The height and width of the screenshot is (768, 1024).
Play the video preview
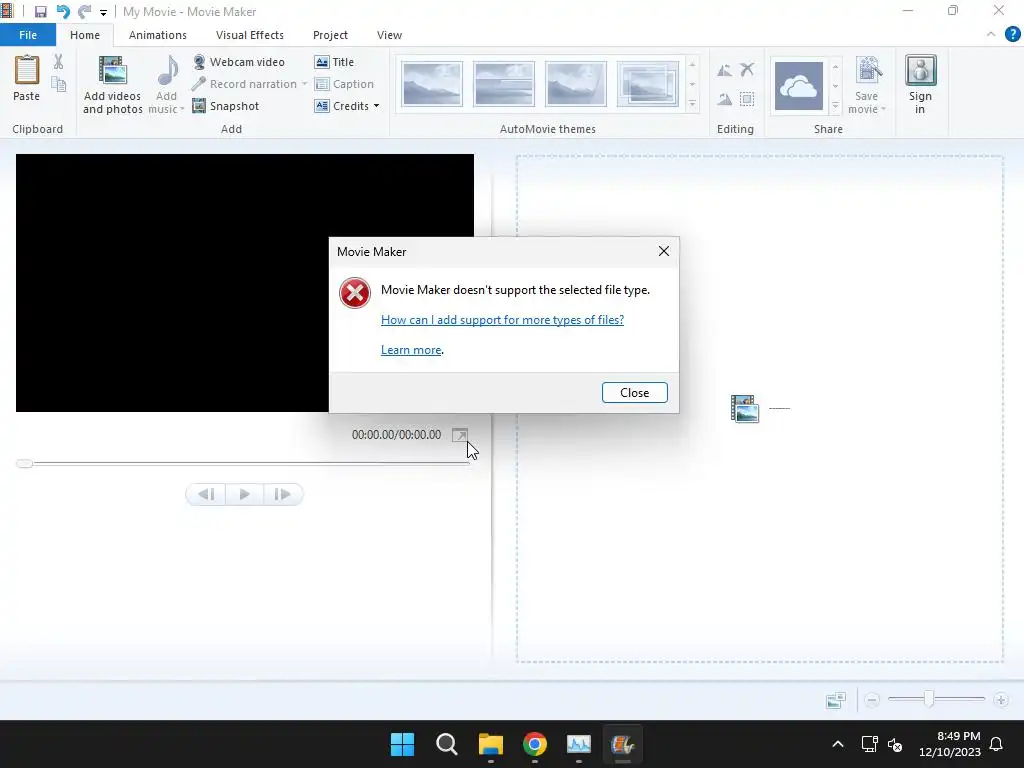244,494
